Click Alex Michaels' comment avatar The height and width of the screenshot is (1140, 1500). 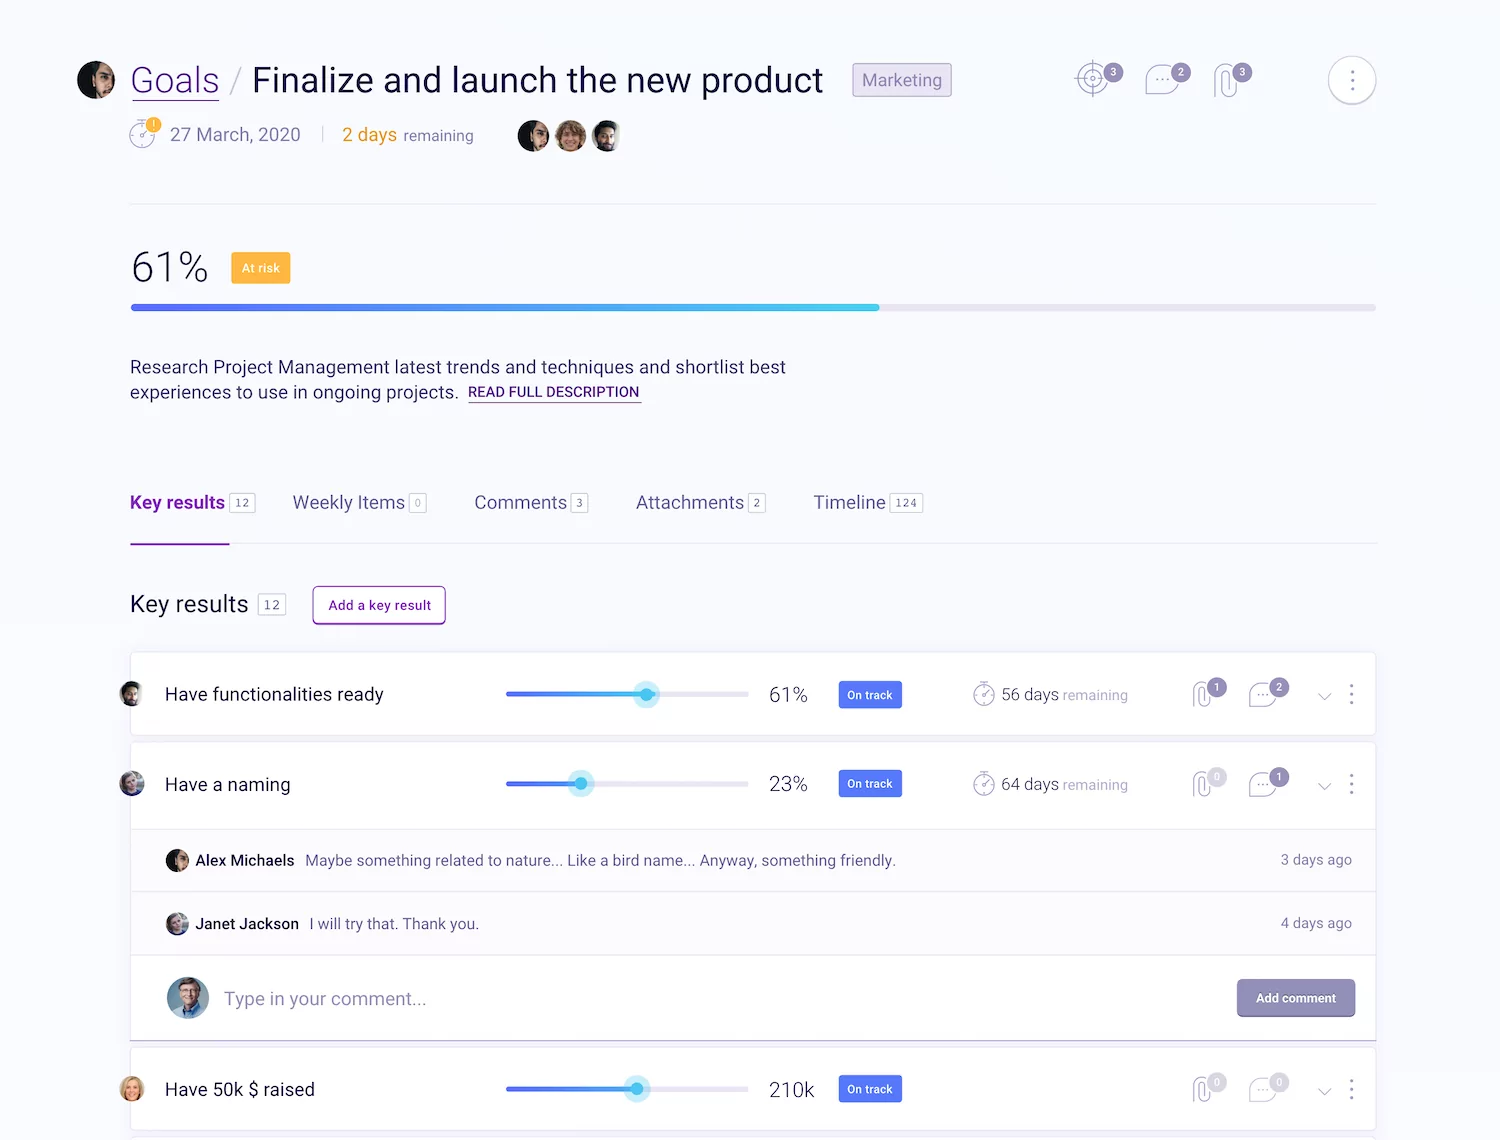pos(177,860)
